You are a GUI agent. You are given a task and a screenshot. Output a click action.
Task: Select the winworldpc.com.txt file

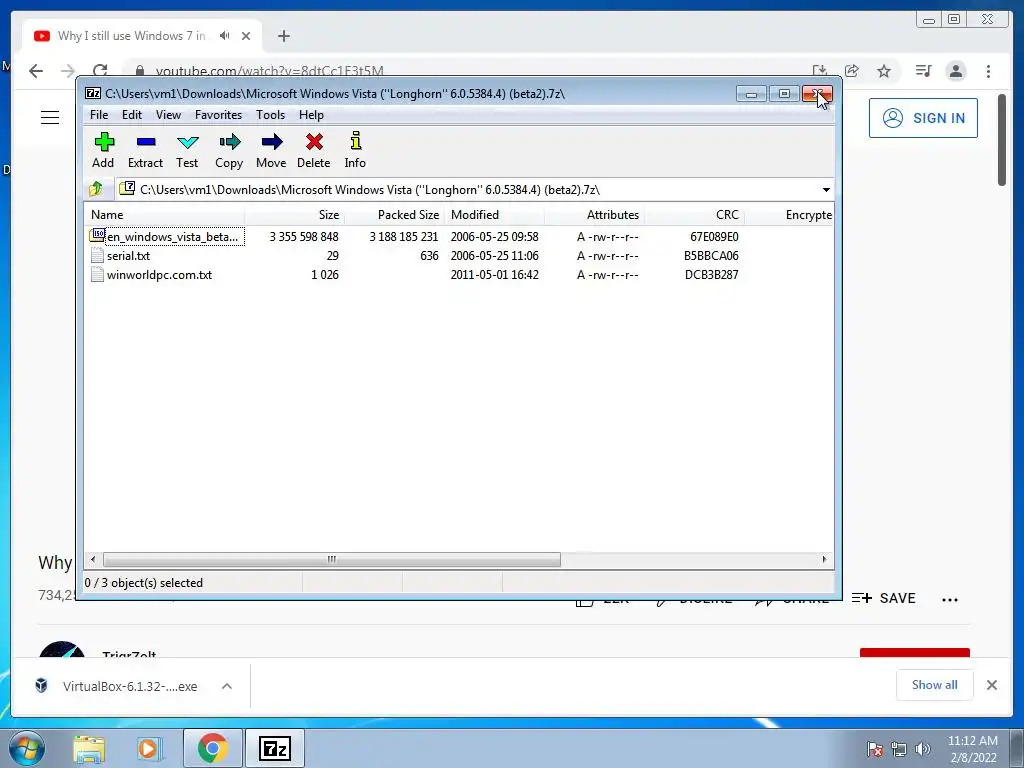coord(152,275)
